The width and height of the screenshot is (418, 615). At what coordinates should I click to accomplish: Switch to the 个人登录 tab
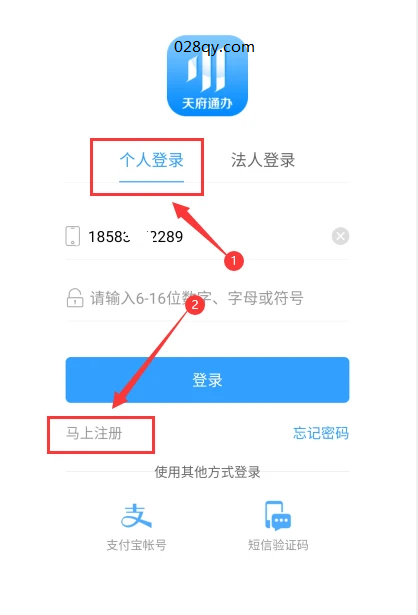[151, 160]
